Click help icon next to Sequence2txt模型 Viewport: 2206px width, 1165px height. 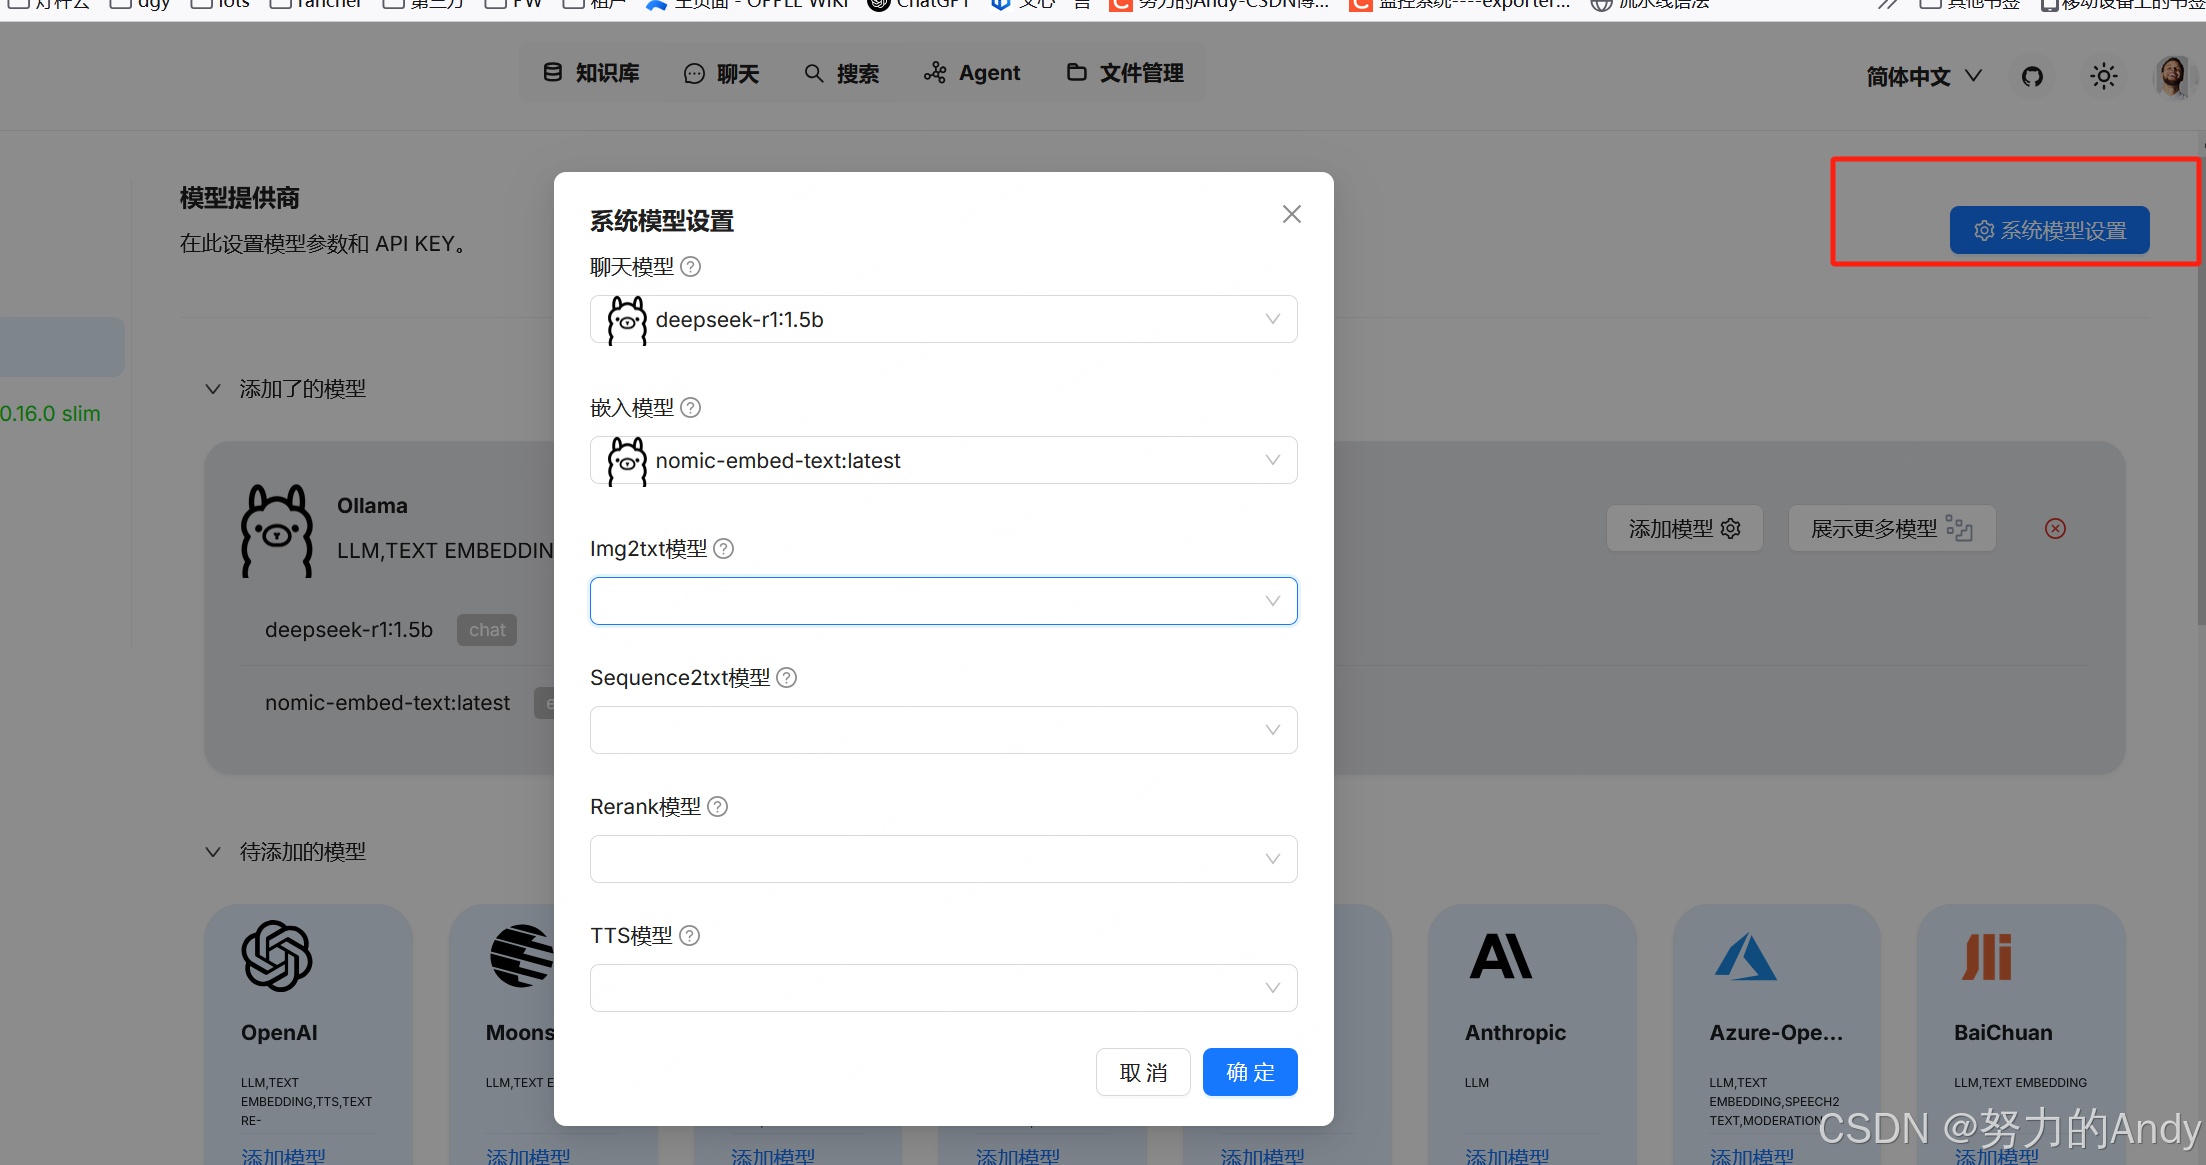(786, 678)
